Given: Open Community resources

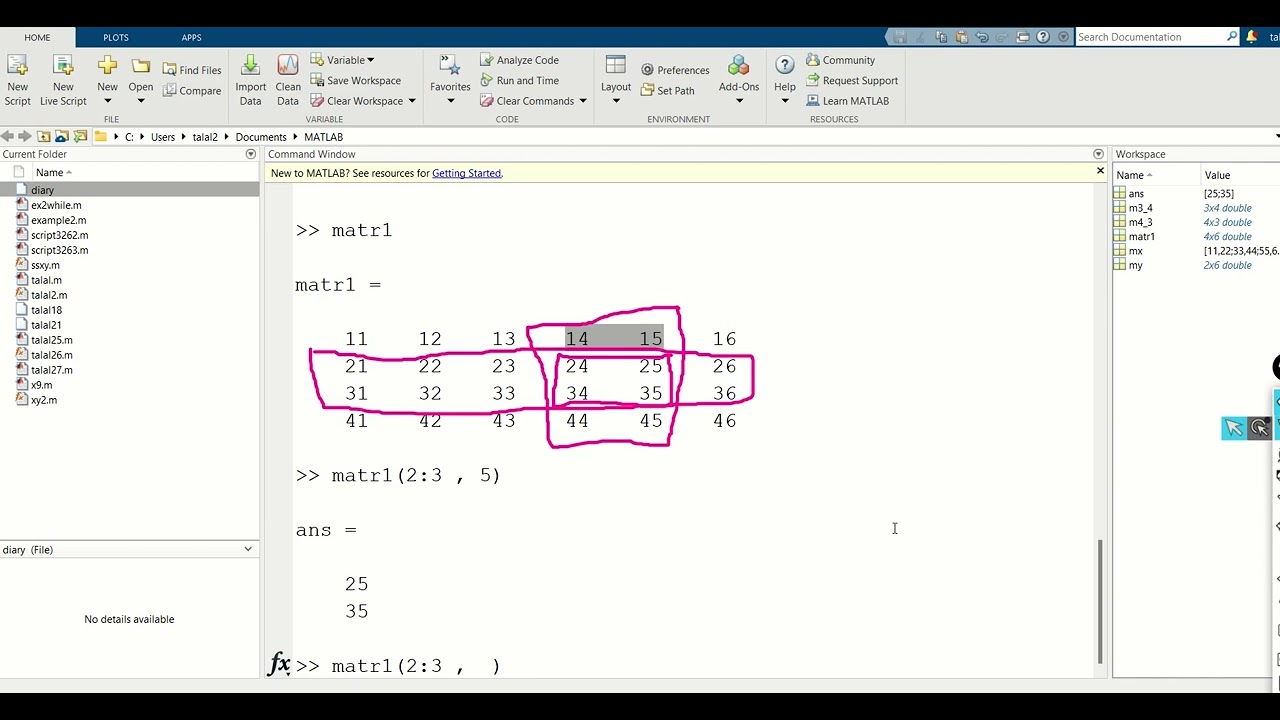Looking at the screenshot, I should [840, 60].
